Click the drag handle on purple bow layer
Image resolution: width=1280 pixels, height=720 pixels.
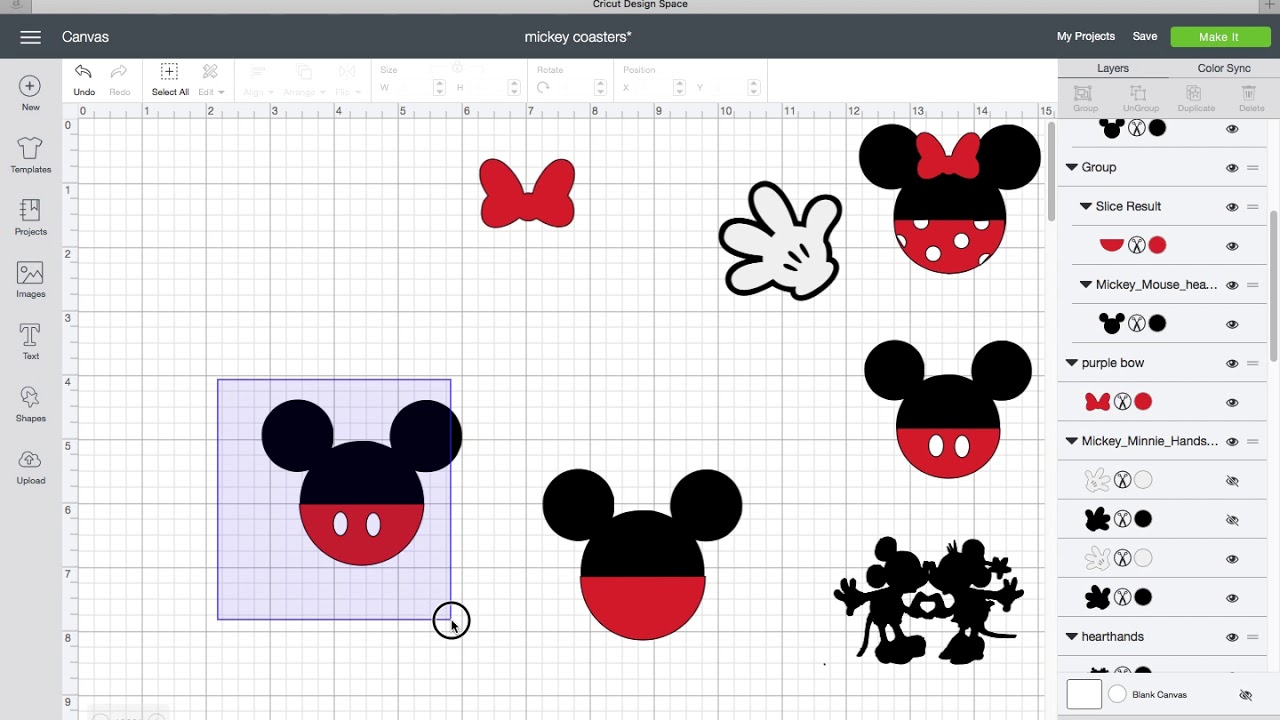[1253, 363]
